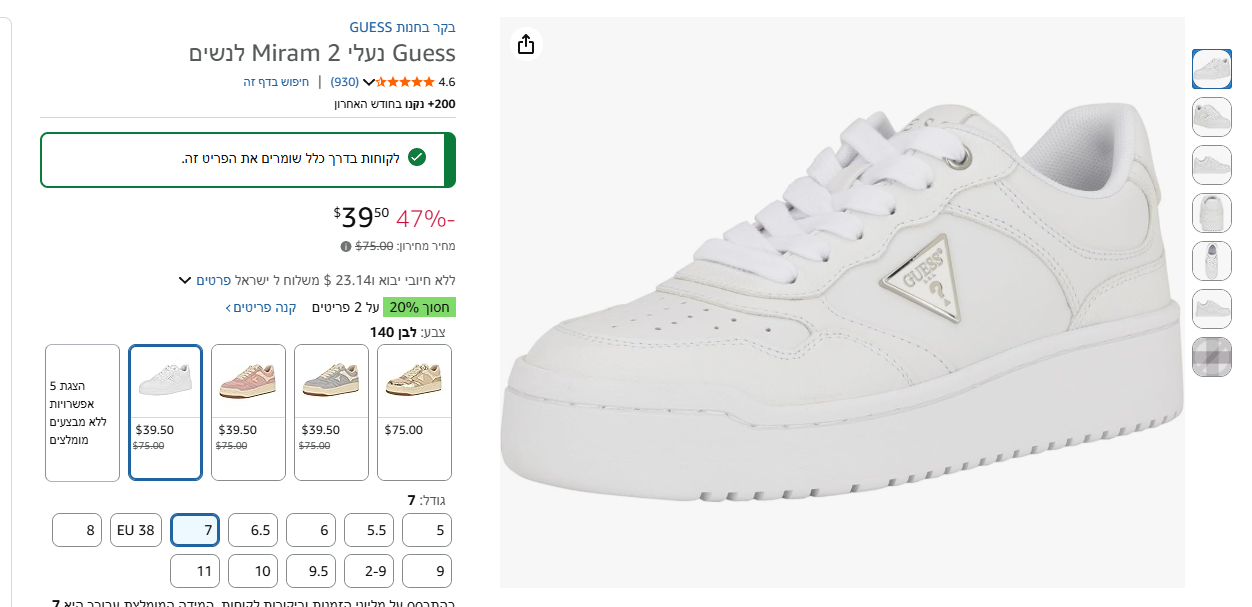The height and width of the screenshot is (607, 1252).
Task: Click green checkmark icon in the banner
Action: click(417, 158)
